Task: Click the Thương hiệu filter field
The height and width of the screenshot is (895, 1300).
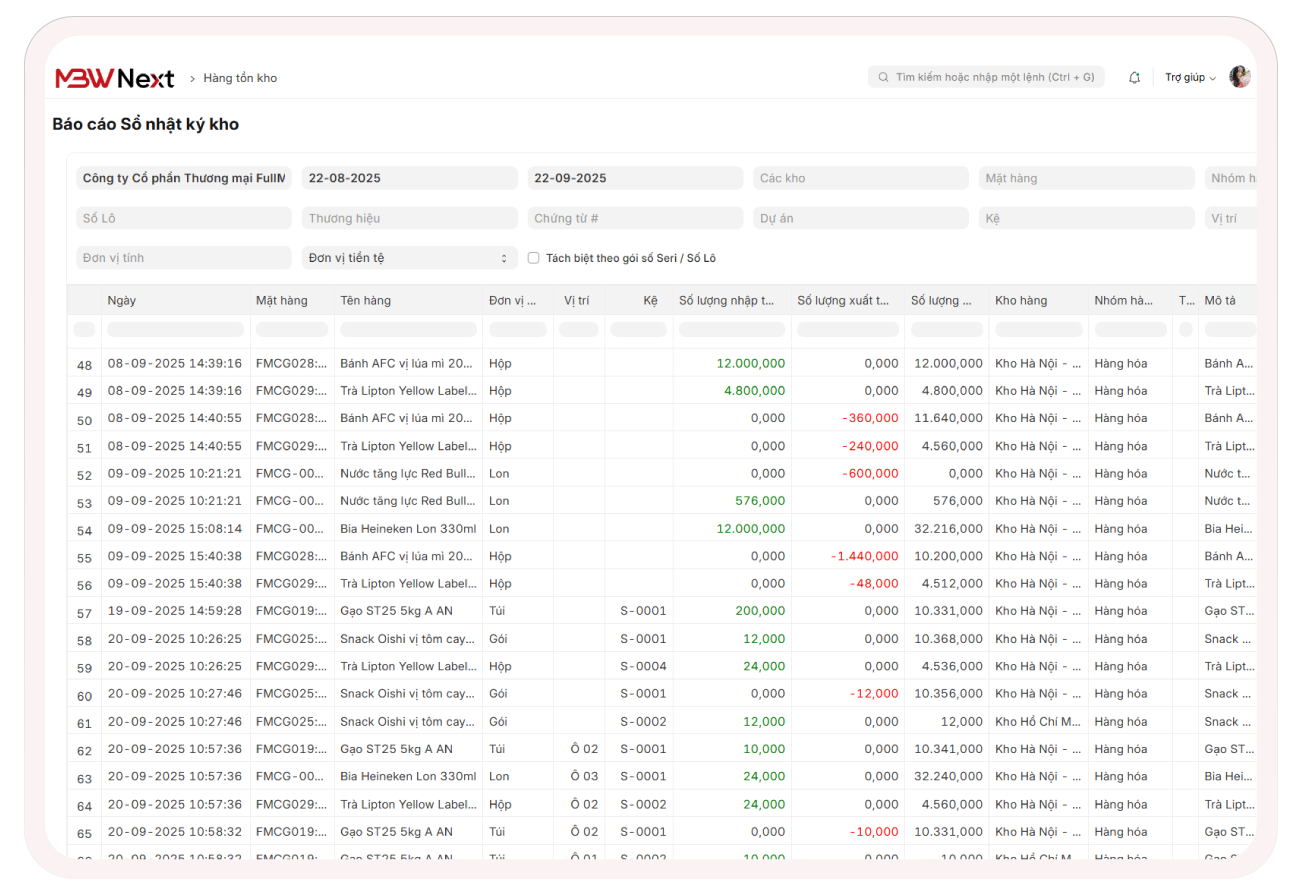Action: pyautogui.click(x=409, y=218)
